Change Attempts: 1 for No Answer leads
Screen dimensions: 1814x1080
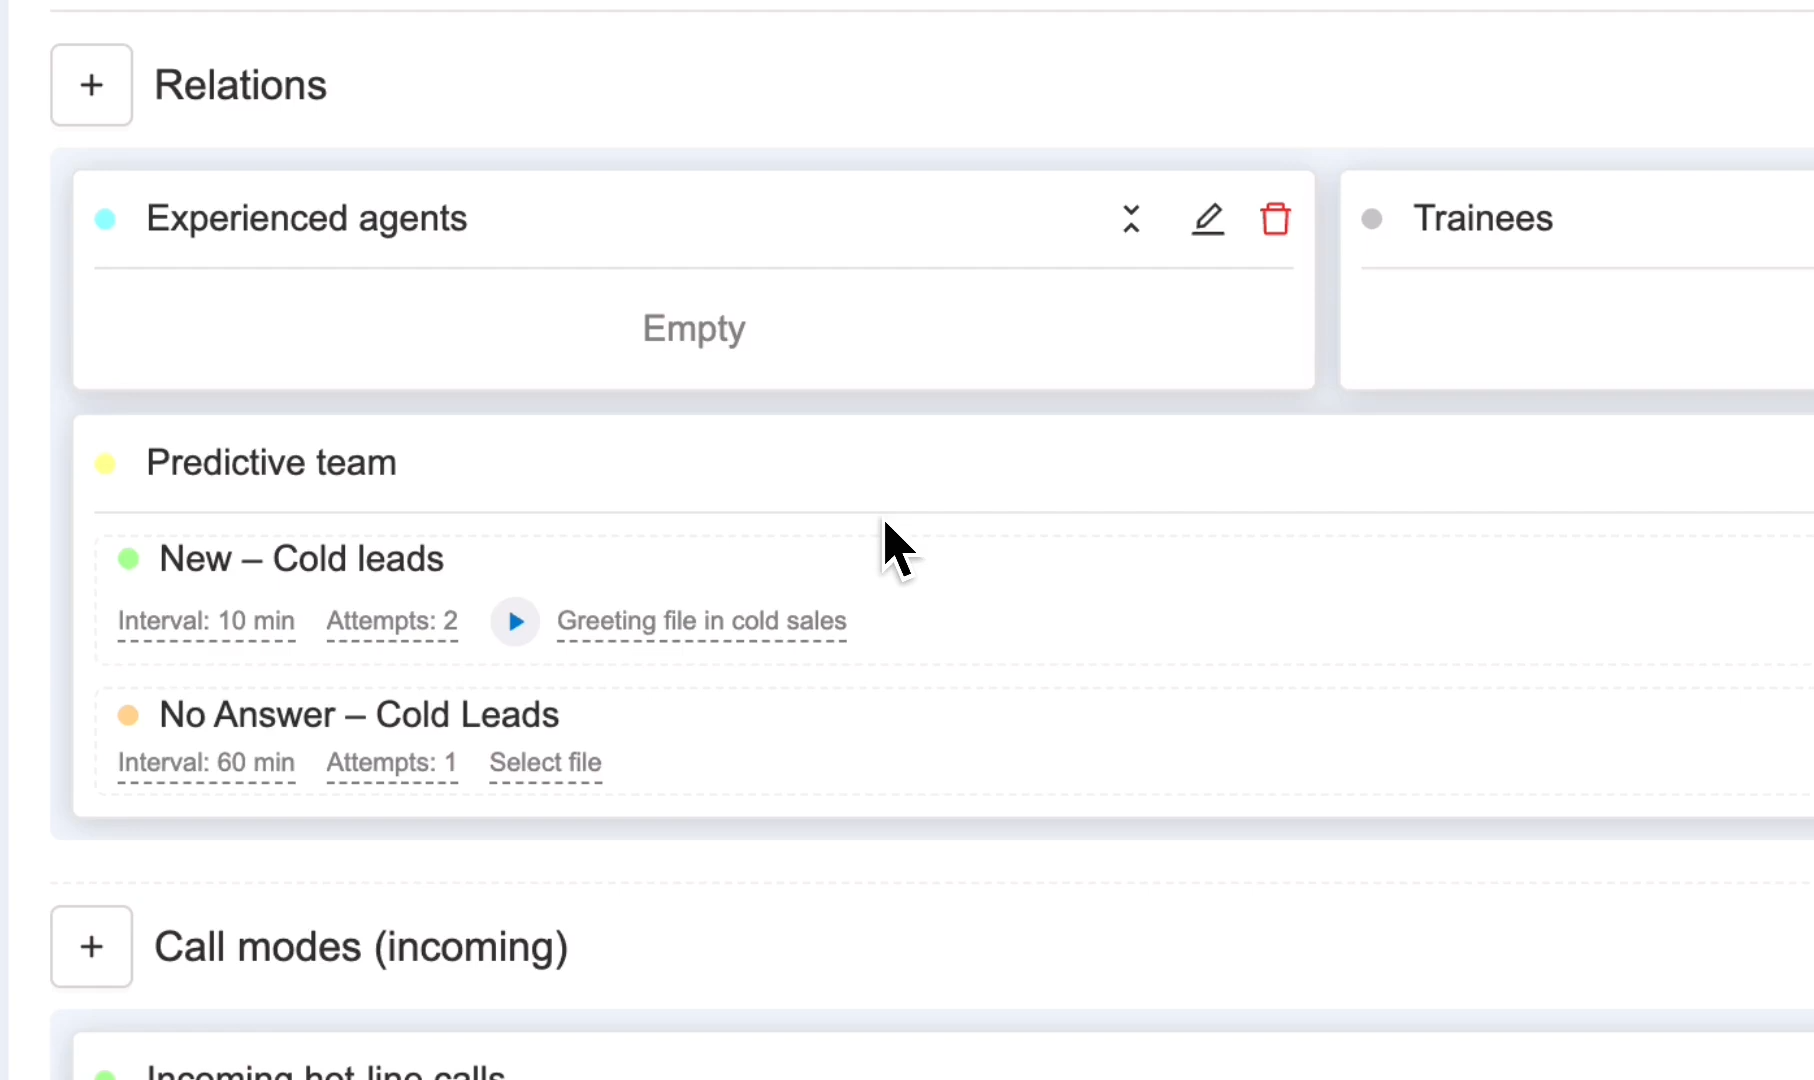click(392, 763)
